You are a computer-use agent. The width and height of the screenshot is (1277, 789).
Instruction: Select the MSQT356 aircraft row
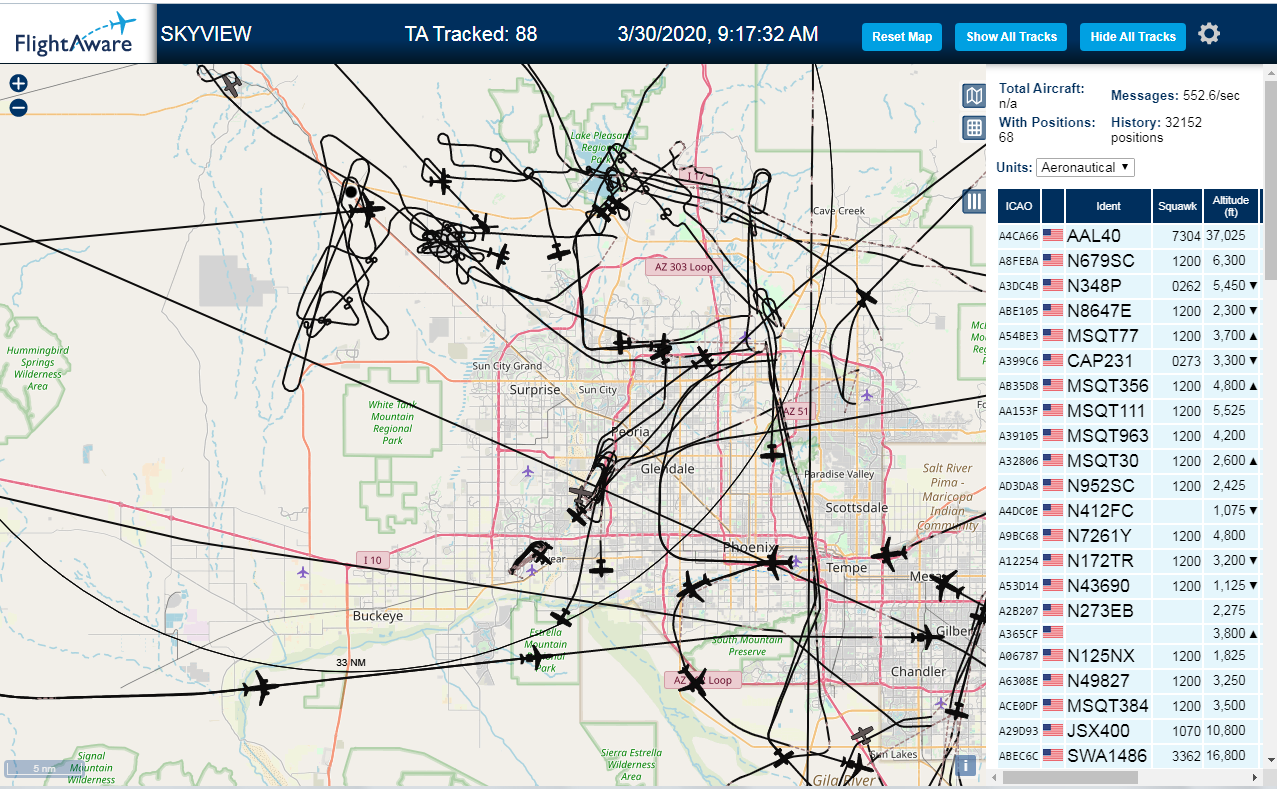click(1128, 386)
